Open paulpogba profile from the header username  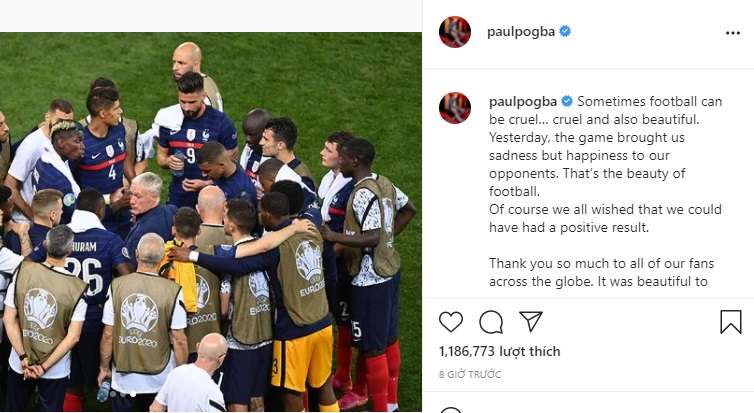point(521,32)
